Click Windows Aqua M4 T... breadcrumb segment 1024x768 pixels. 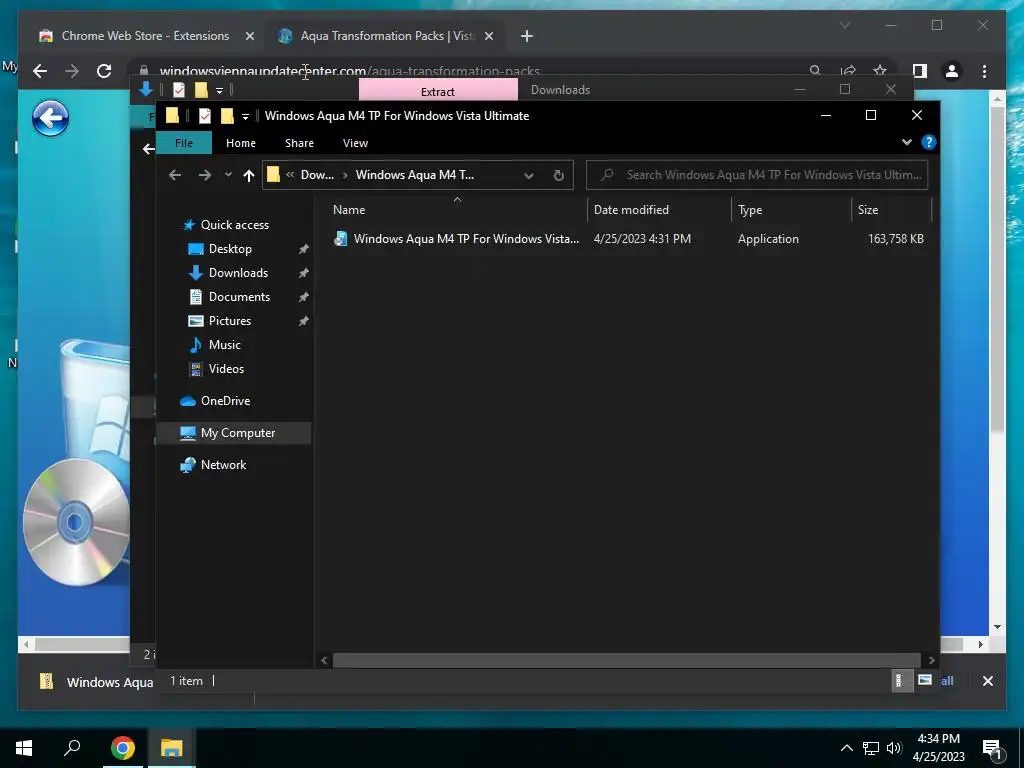(x=415, y=175)
